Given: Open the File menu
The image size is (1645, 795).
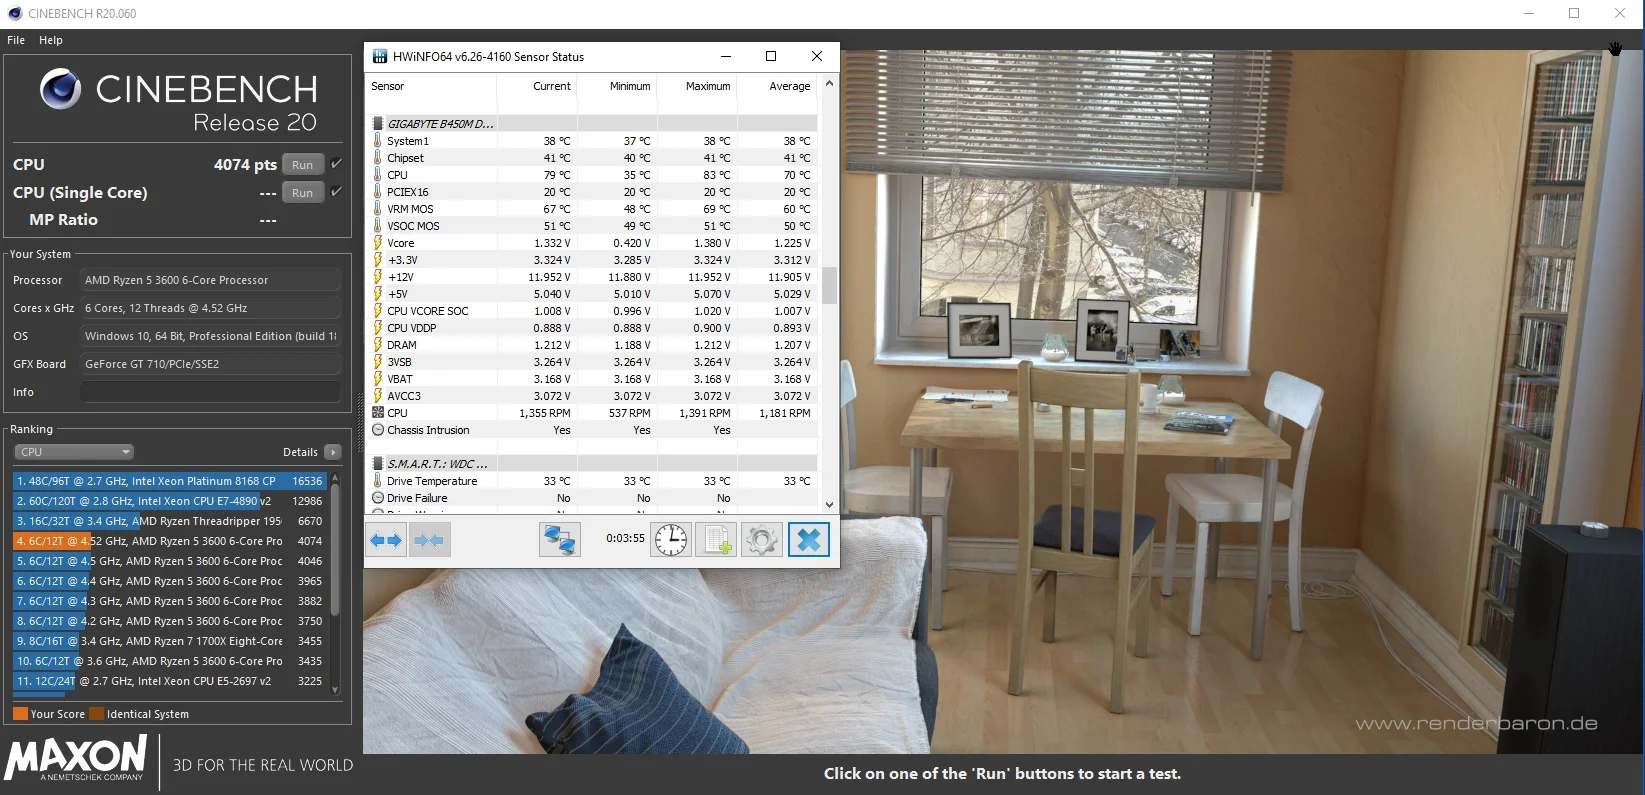Looking at the screenshot, I should [x=16, y=40].
